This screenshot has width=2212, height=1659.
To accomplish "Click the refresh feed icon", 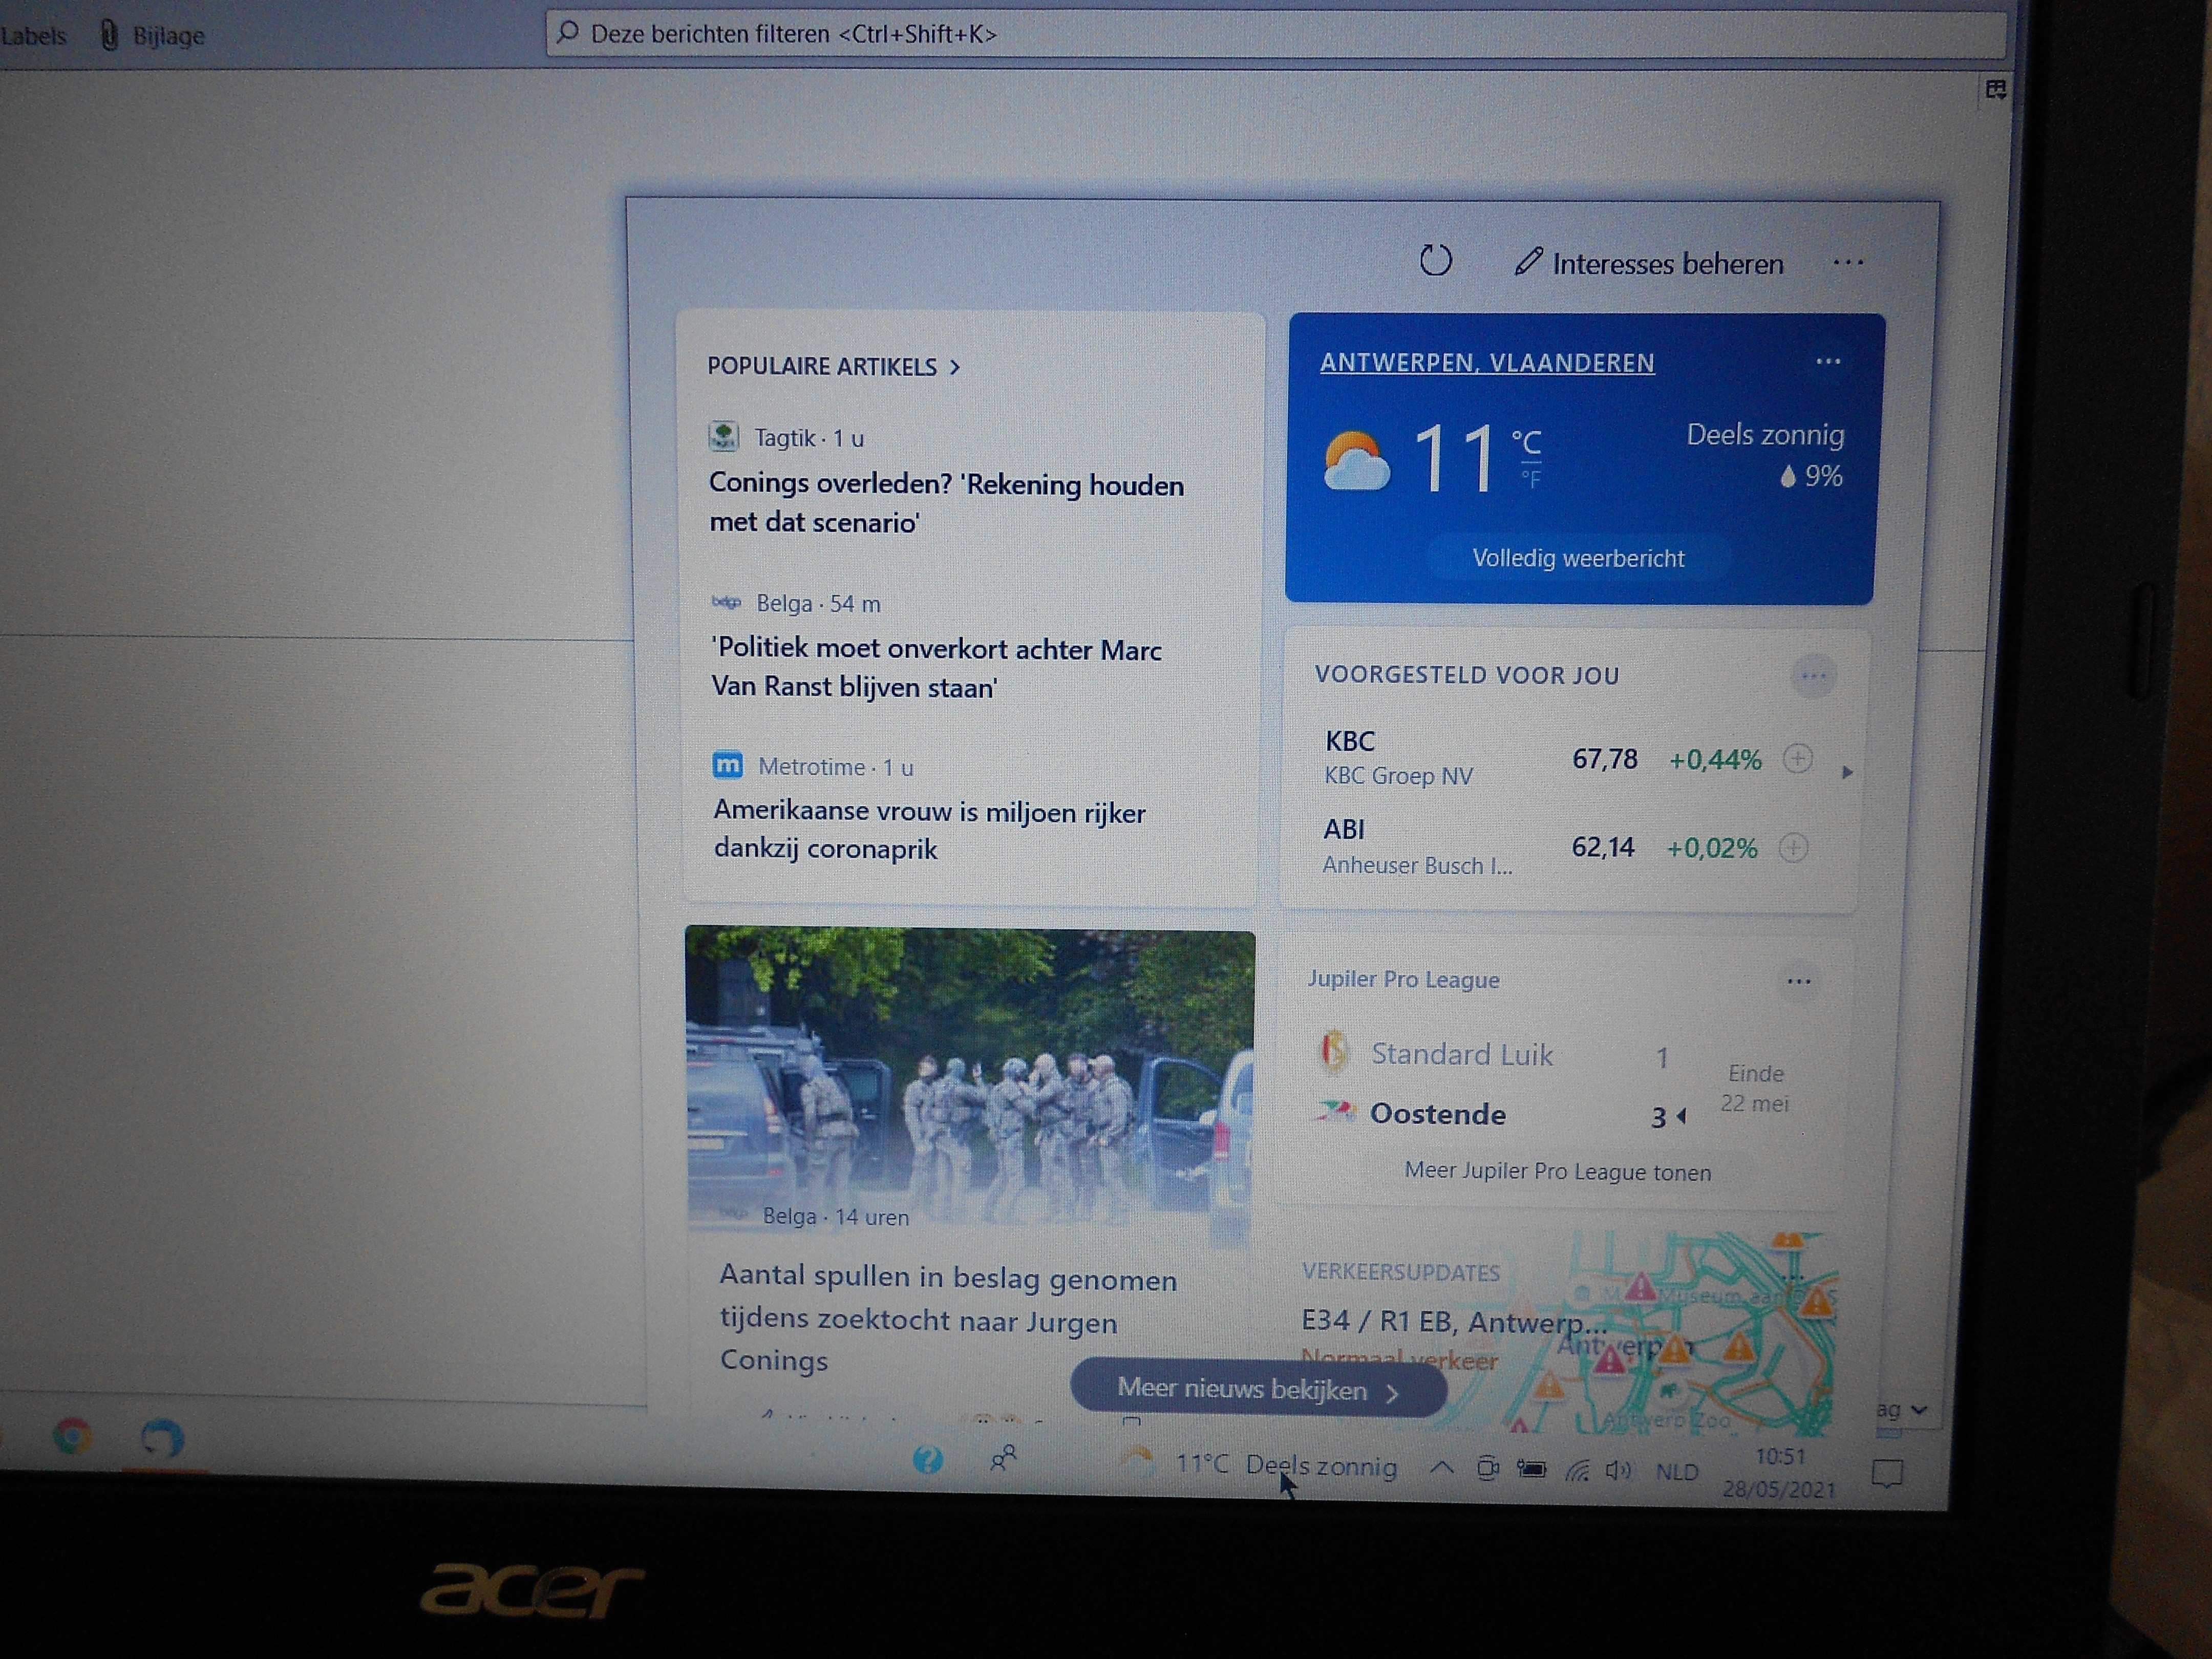I will [x=1435, y=261].
